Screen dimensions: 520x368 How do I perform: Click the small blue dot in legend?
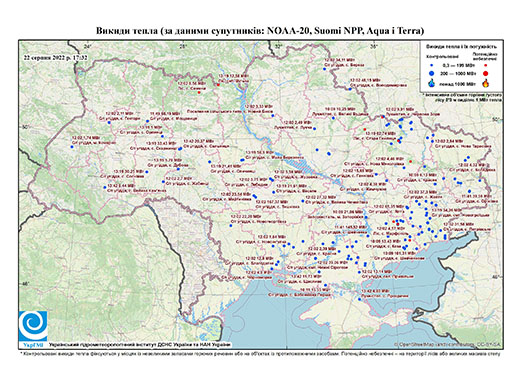pyautogui.click(x=432, y=65)
